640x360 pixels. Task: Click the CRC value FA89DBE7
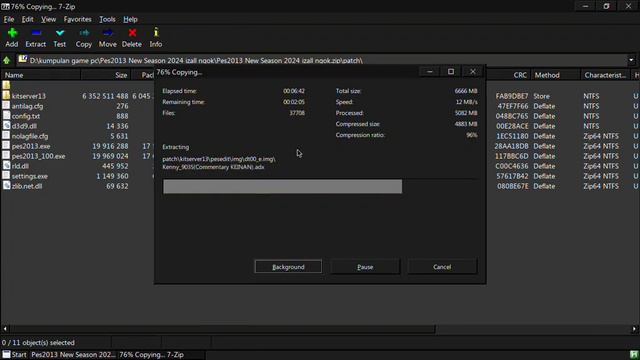(512, 96)
